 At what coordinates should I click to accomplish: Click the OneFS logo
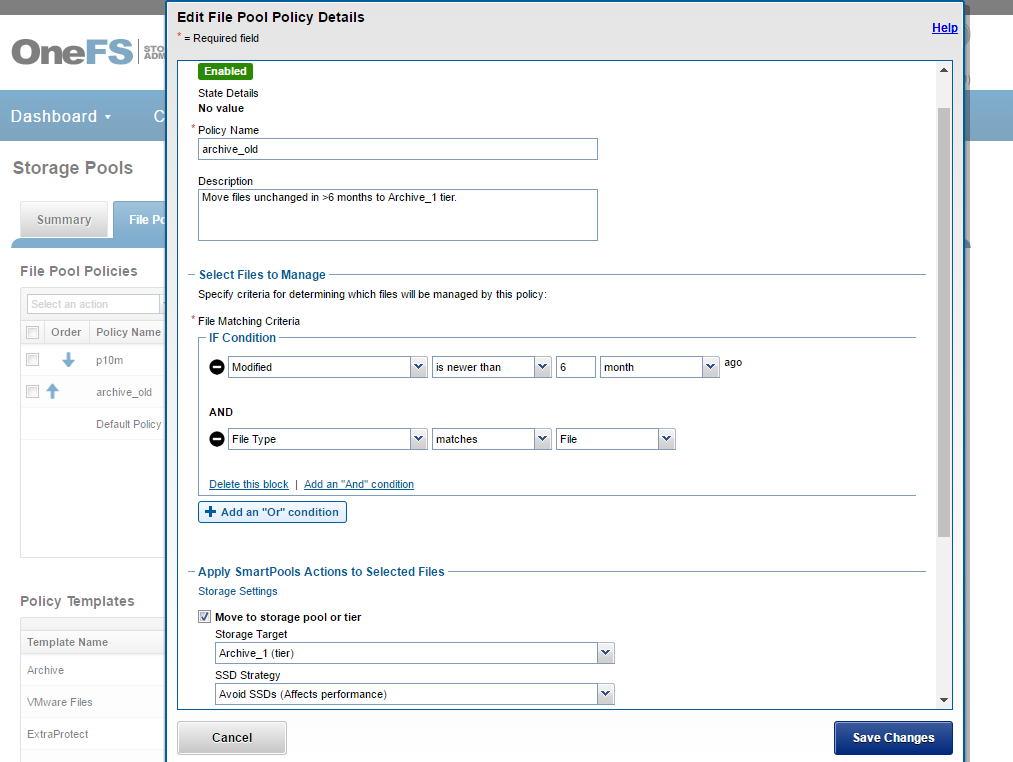point(70,50)
